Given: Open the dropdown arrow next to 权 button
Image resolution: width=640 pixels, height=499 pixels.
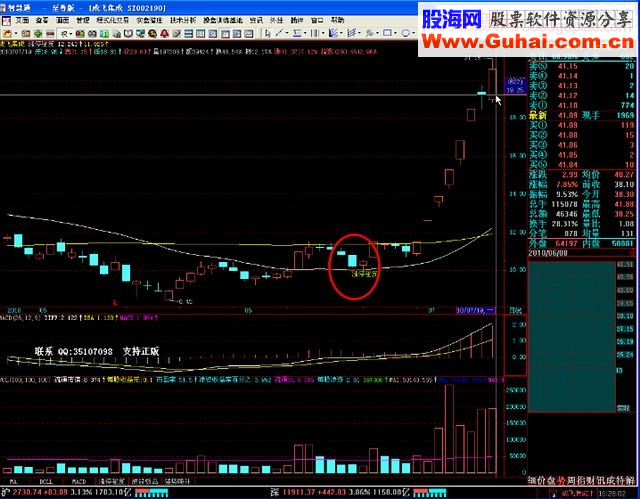Looking at the screenshot, I should pos(71,34).
